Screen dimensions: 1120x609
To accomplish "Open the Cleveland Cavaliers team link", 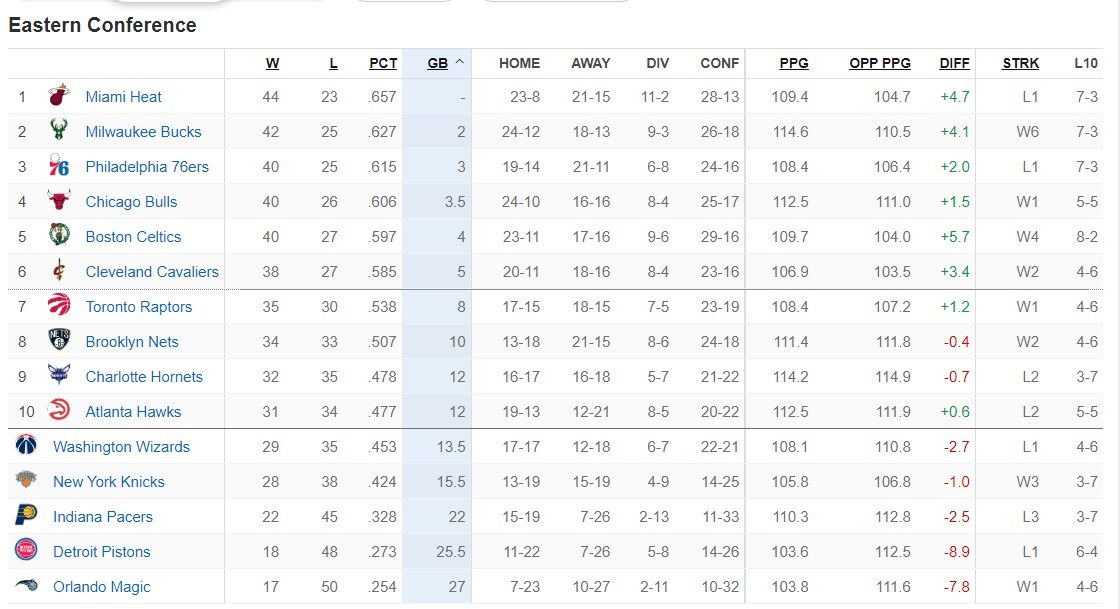I will click(152, 272).
